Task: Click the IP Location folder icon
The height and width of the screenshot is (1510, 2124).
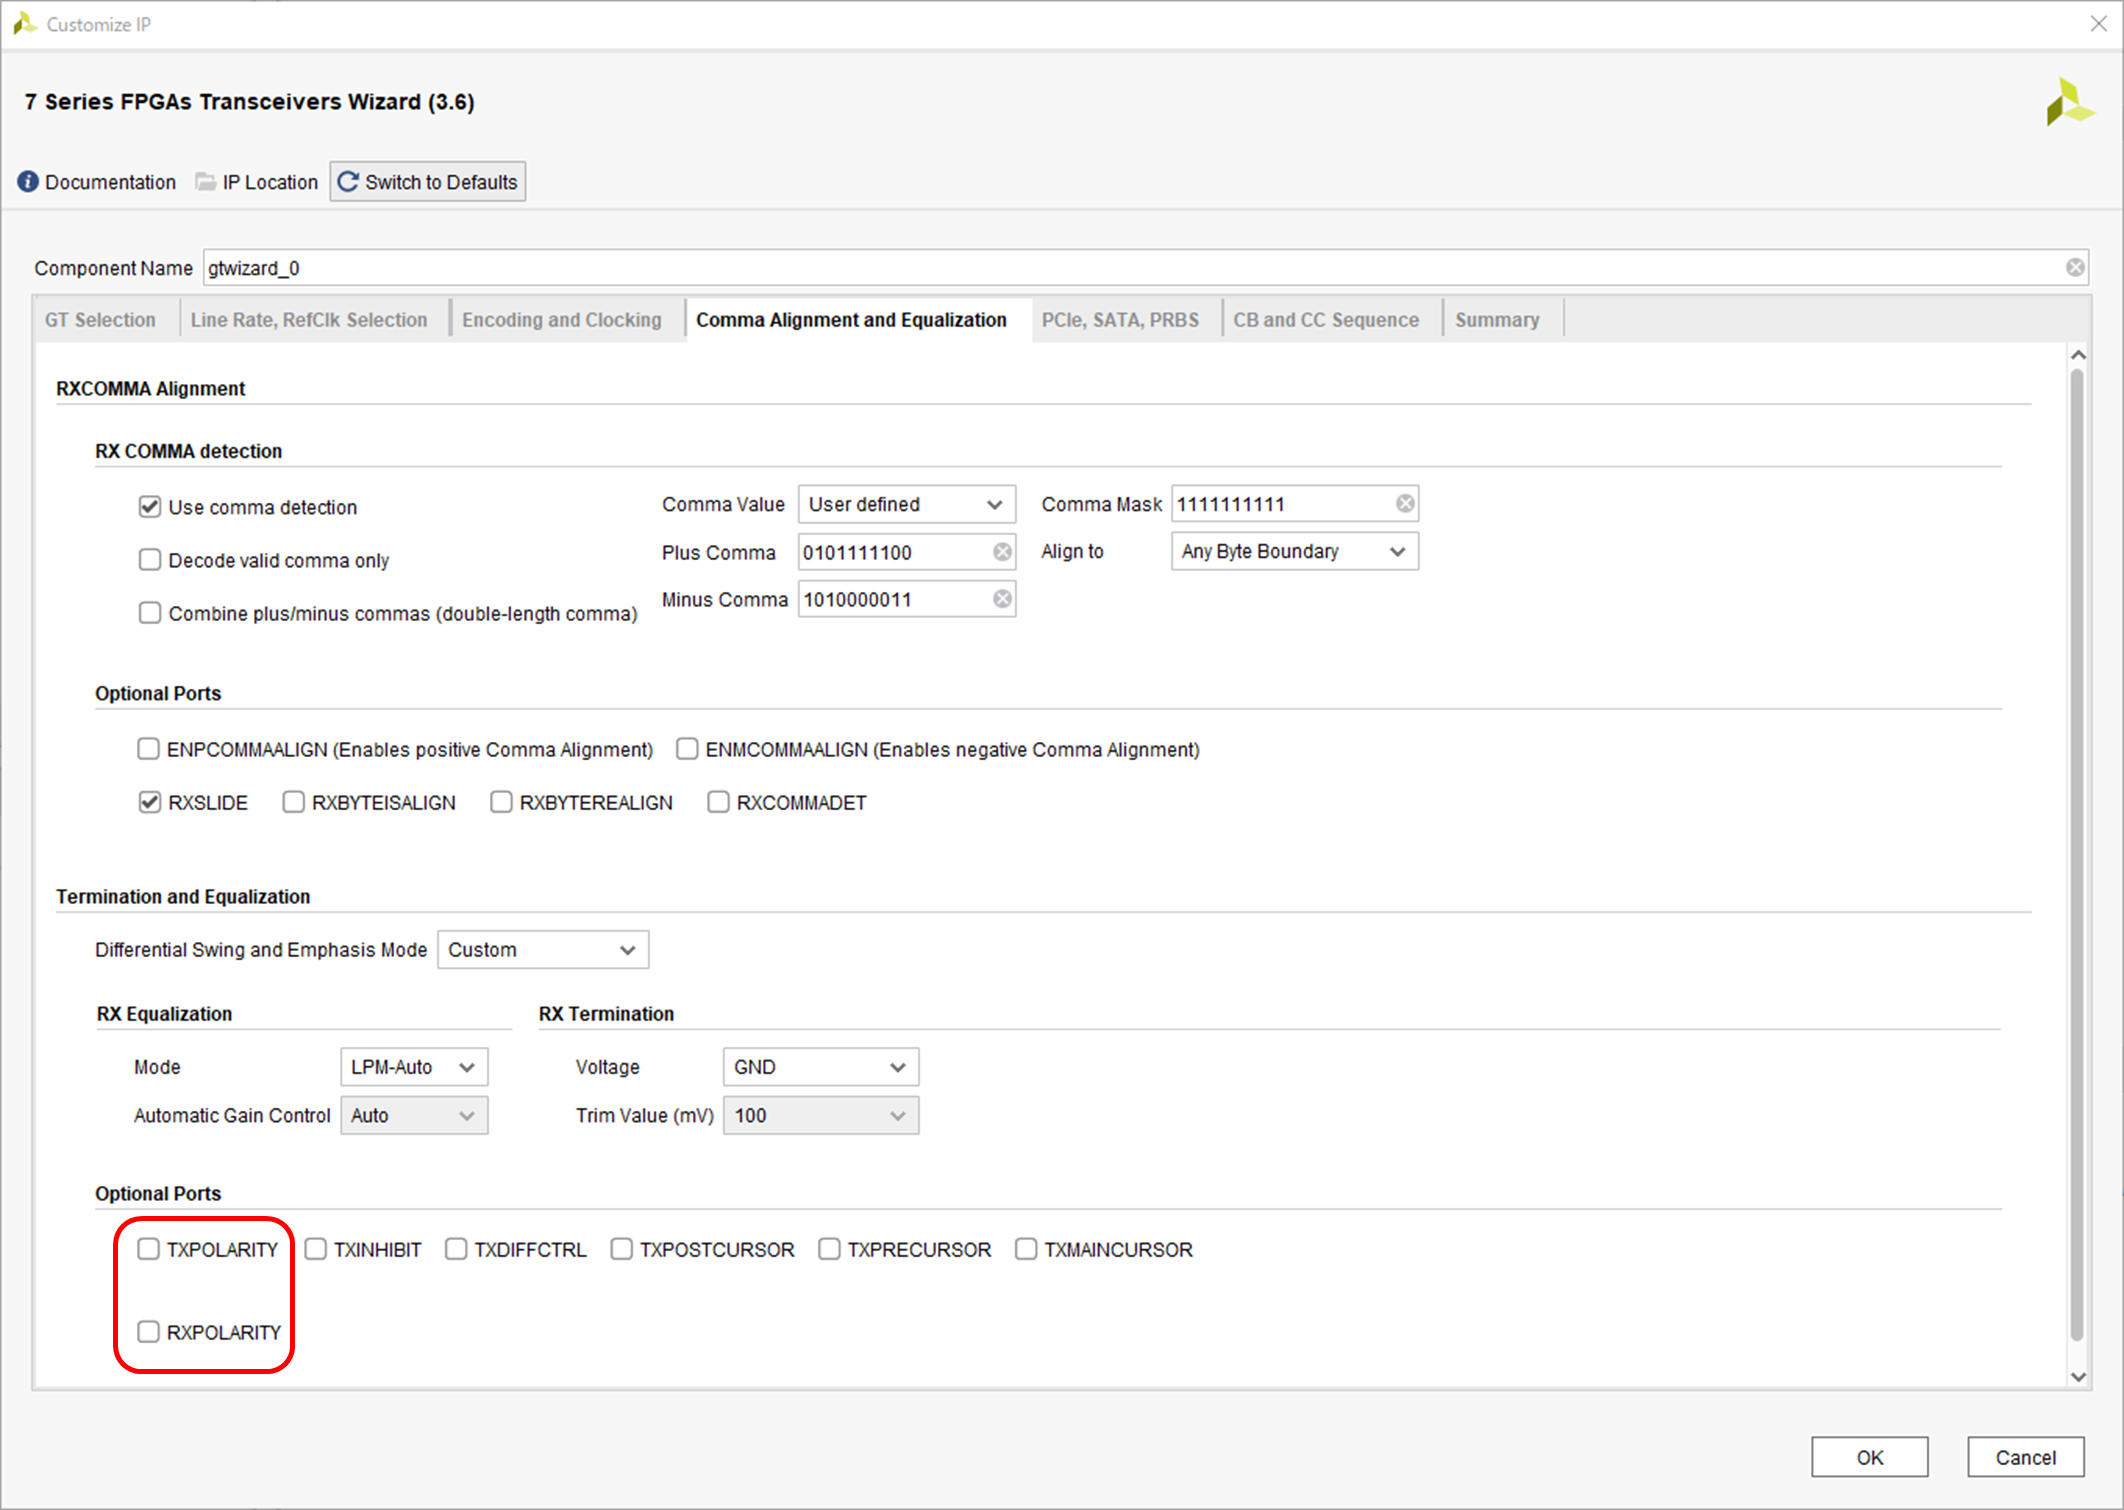Action: pyautogui.click(x=205, y=182)
